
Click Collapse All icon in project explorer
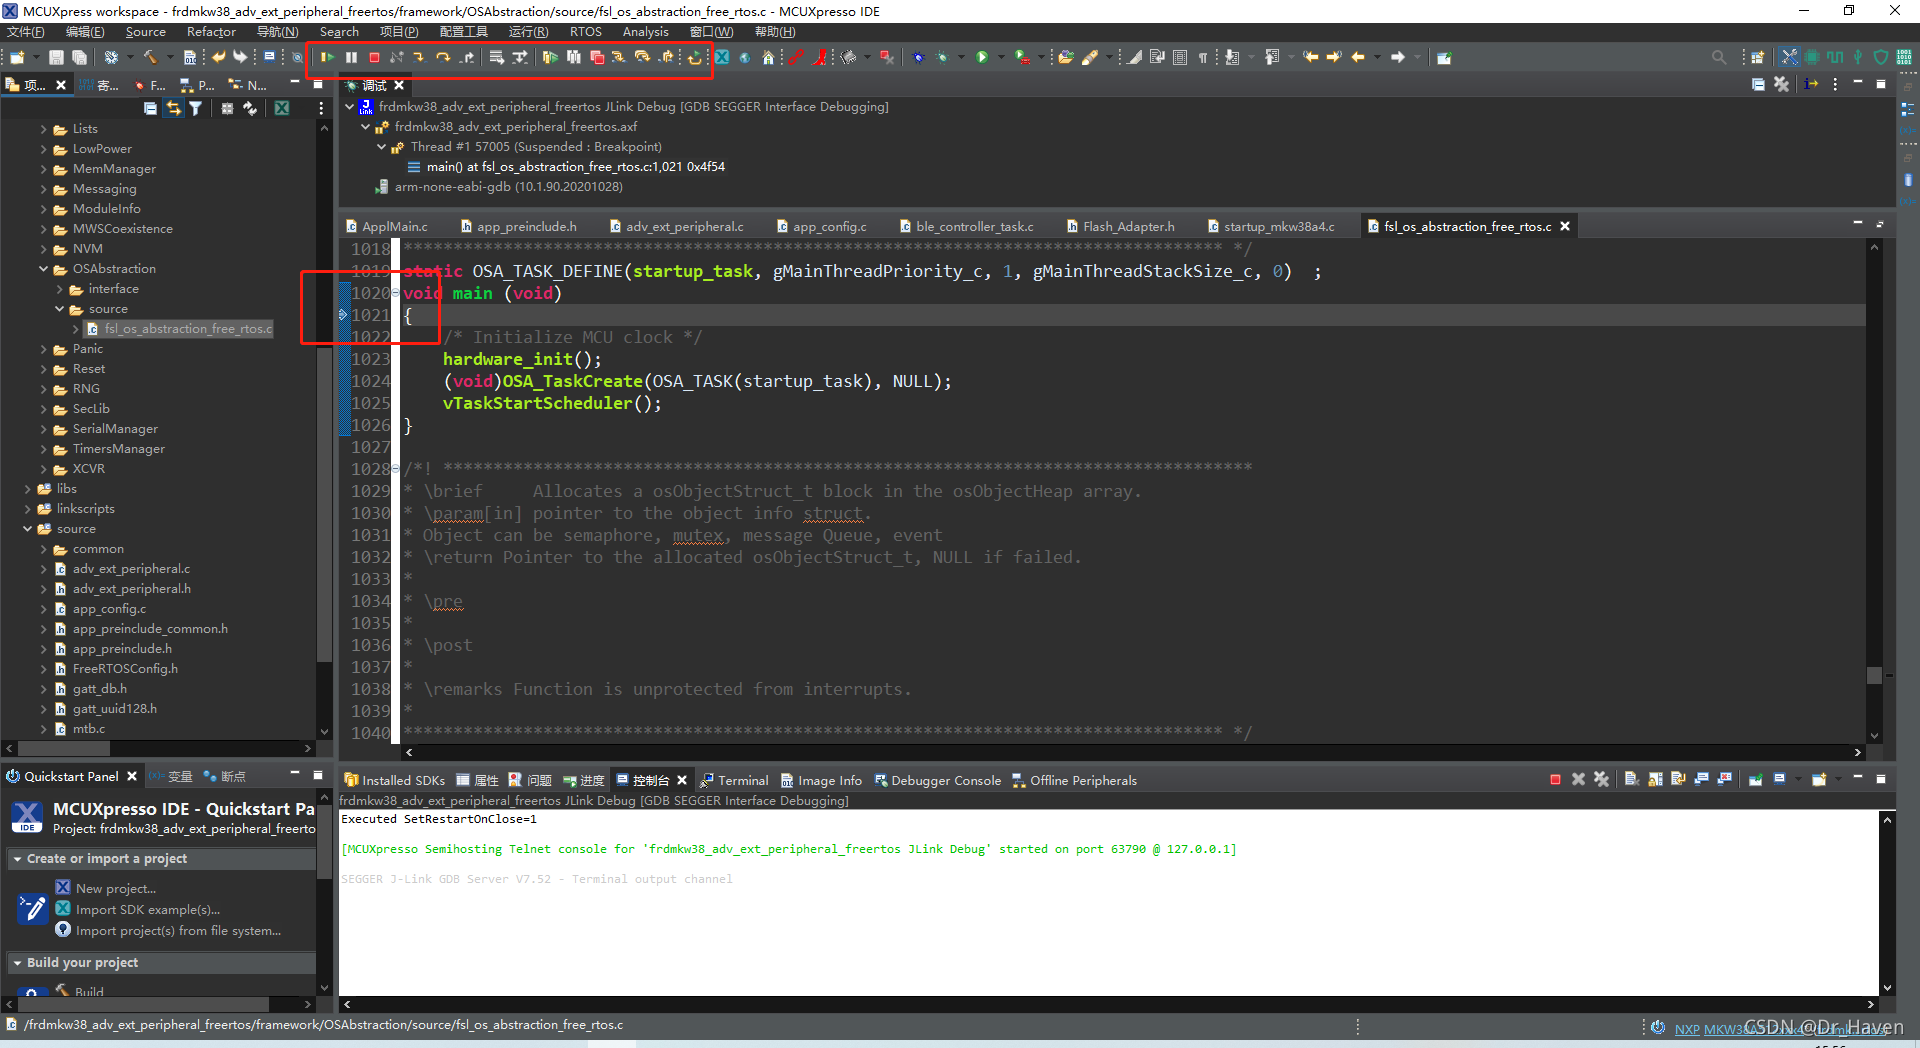coord(150,108)
